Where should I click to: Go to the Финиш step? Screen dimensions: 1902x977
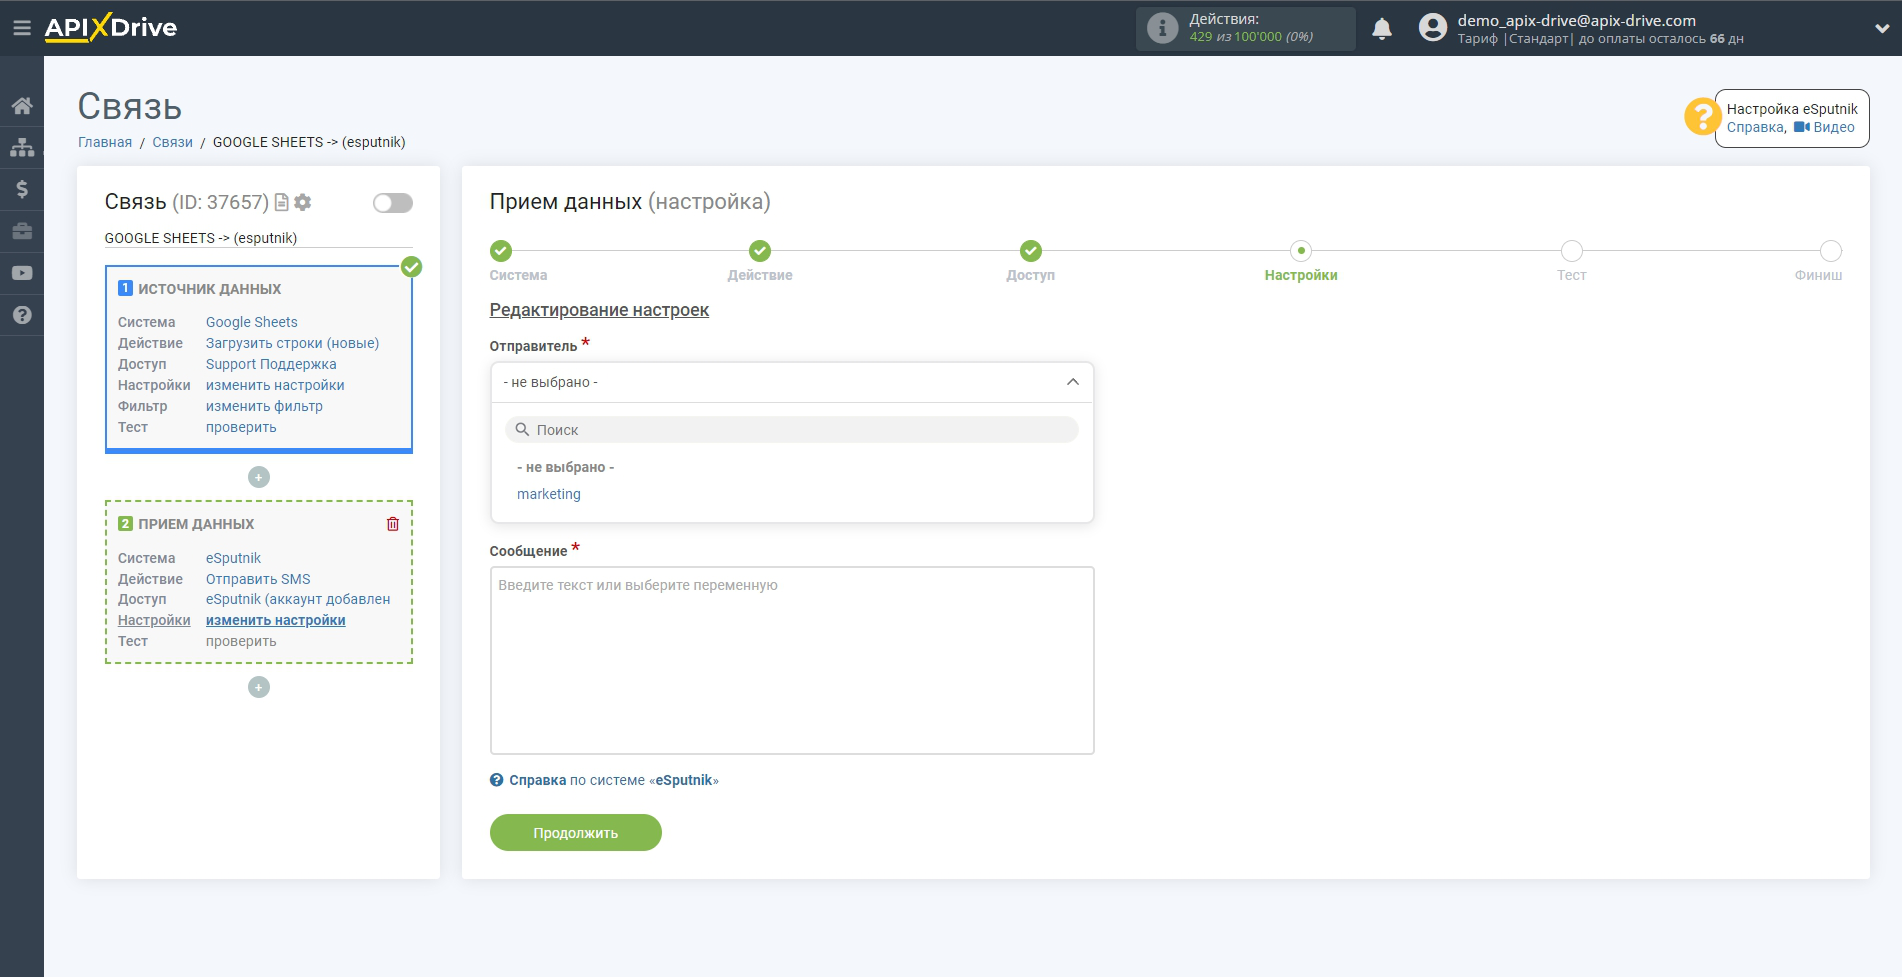pyautogui.click(x=1831, y=251)
